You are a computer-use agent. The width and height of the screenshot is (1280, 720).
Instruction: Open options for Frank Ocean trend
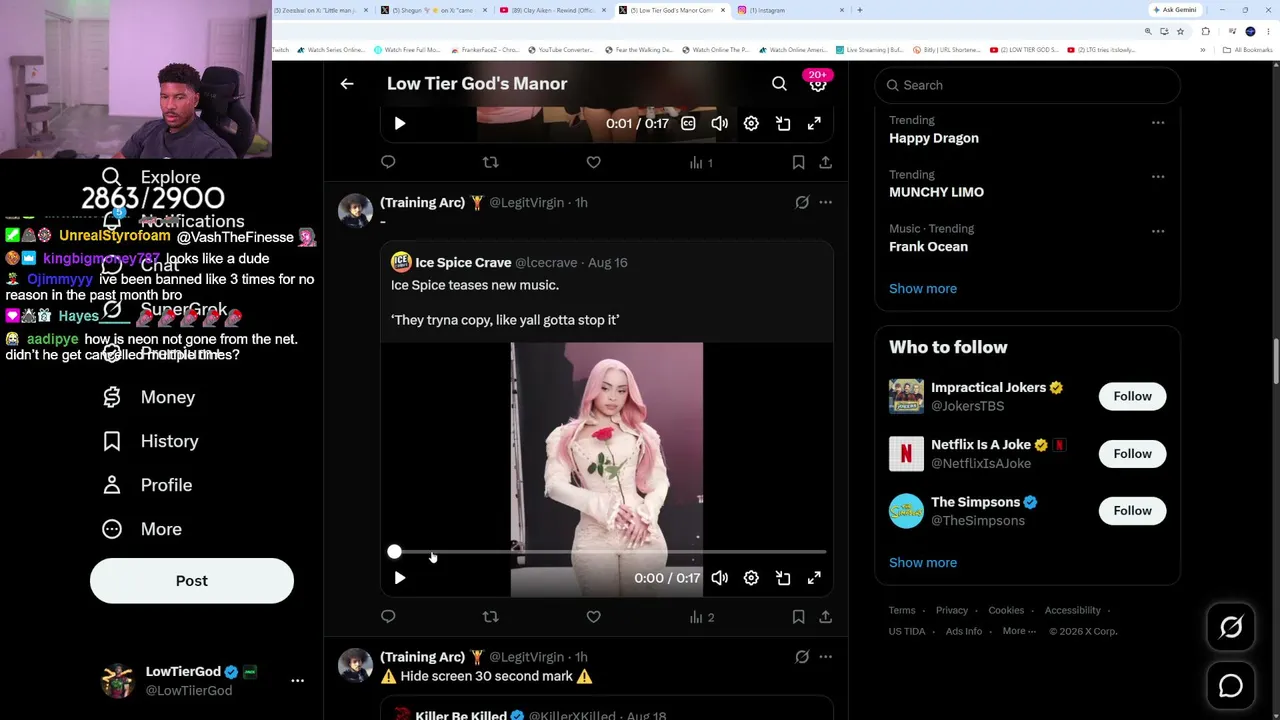tap(1158, 231)
